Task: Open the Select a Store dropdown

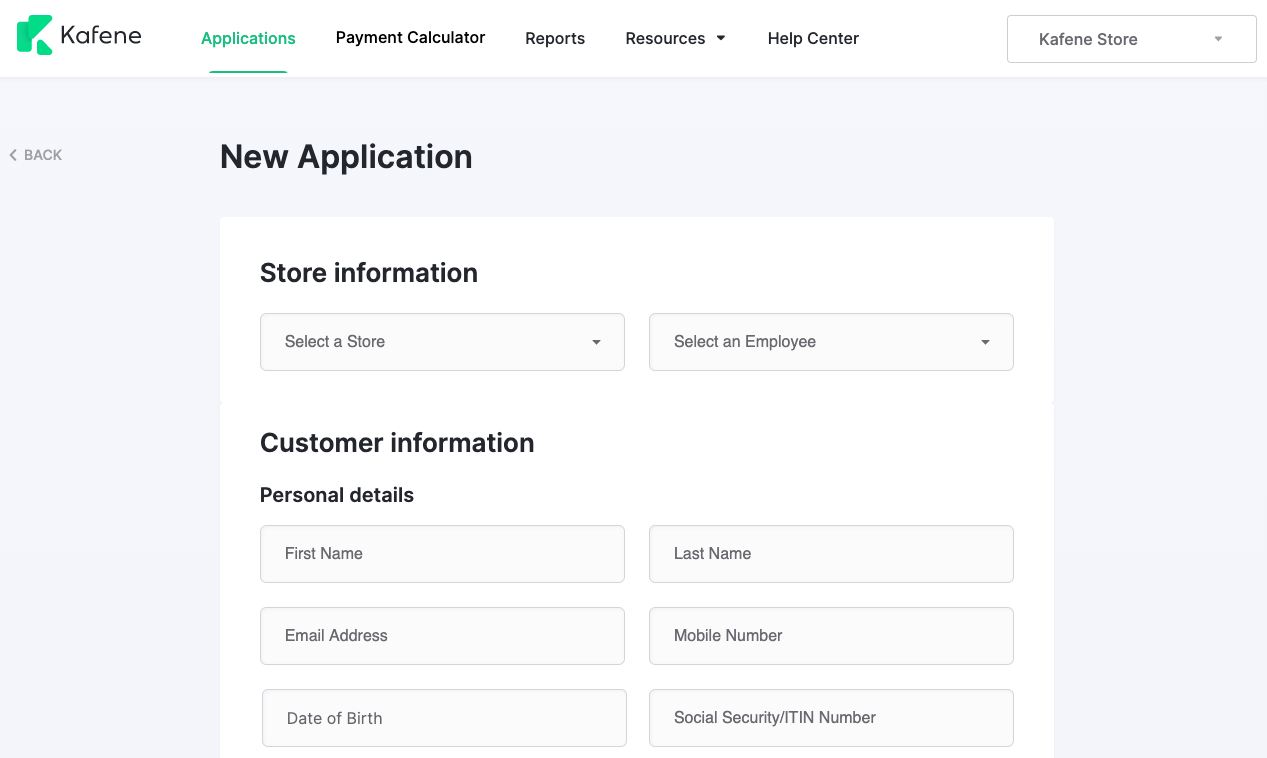Action: pos(442,342)
